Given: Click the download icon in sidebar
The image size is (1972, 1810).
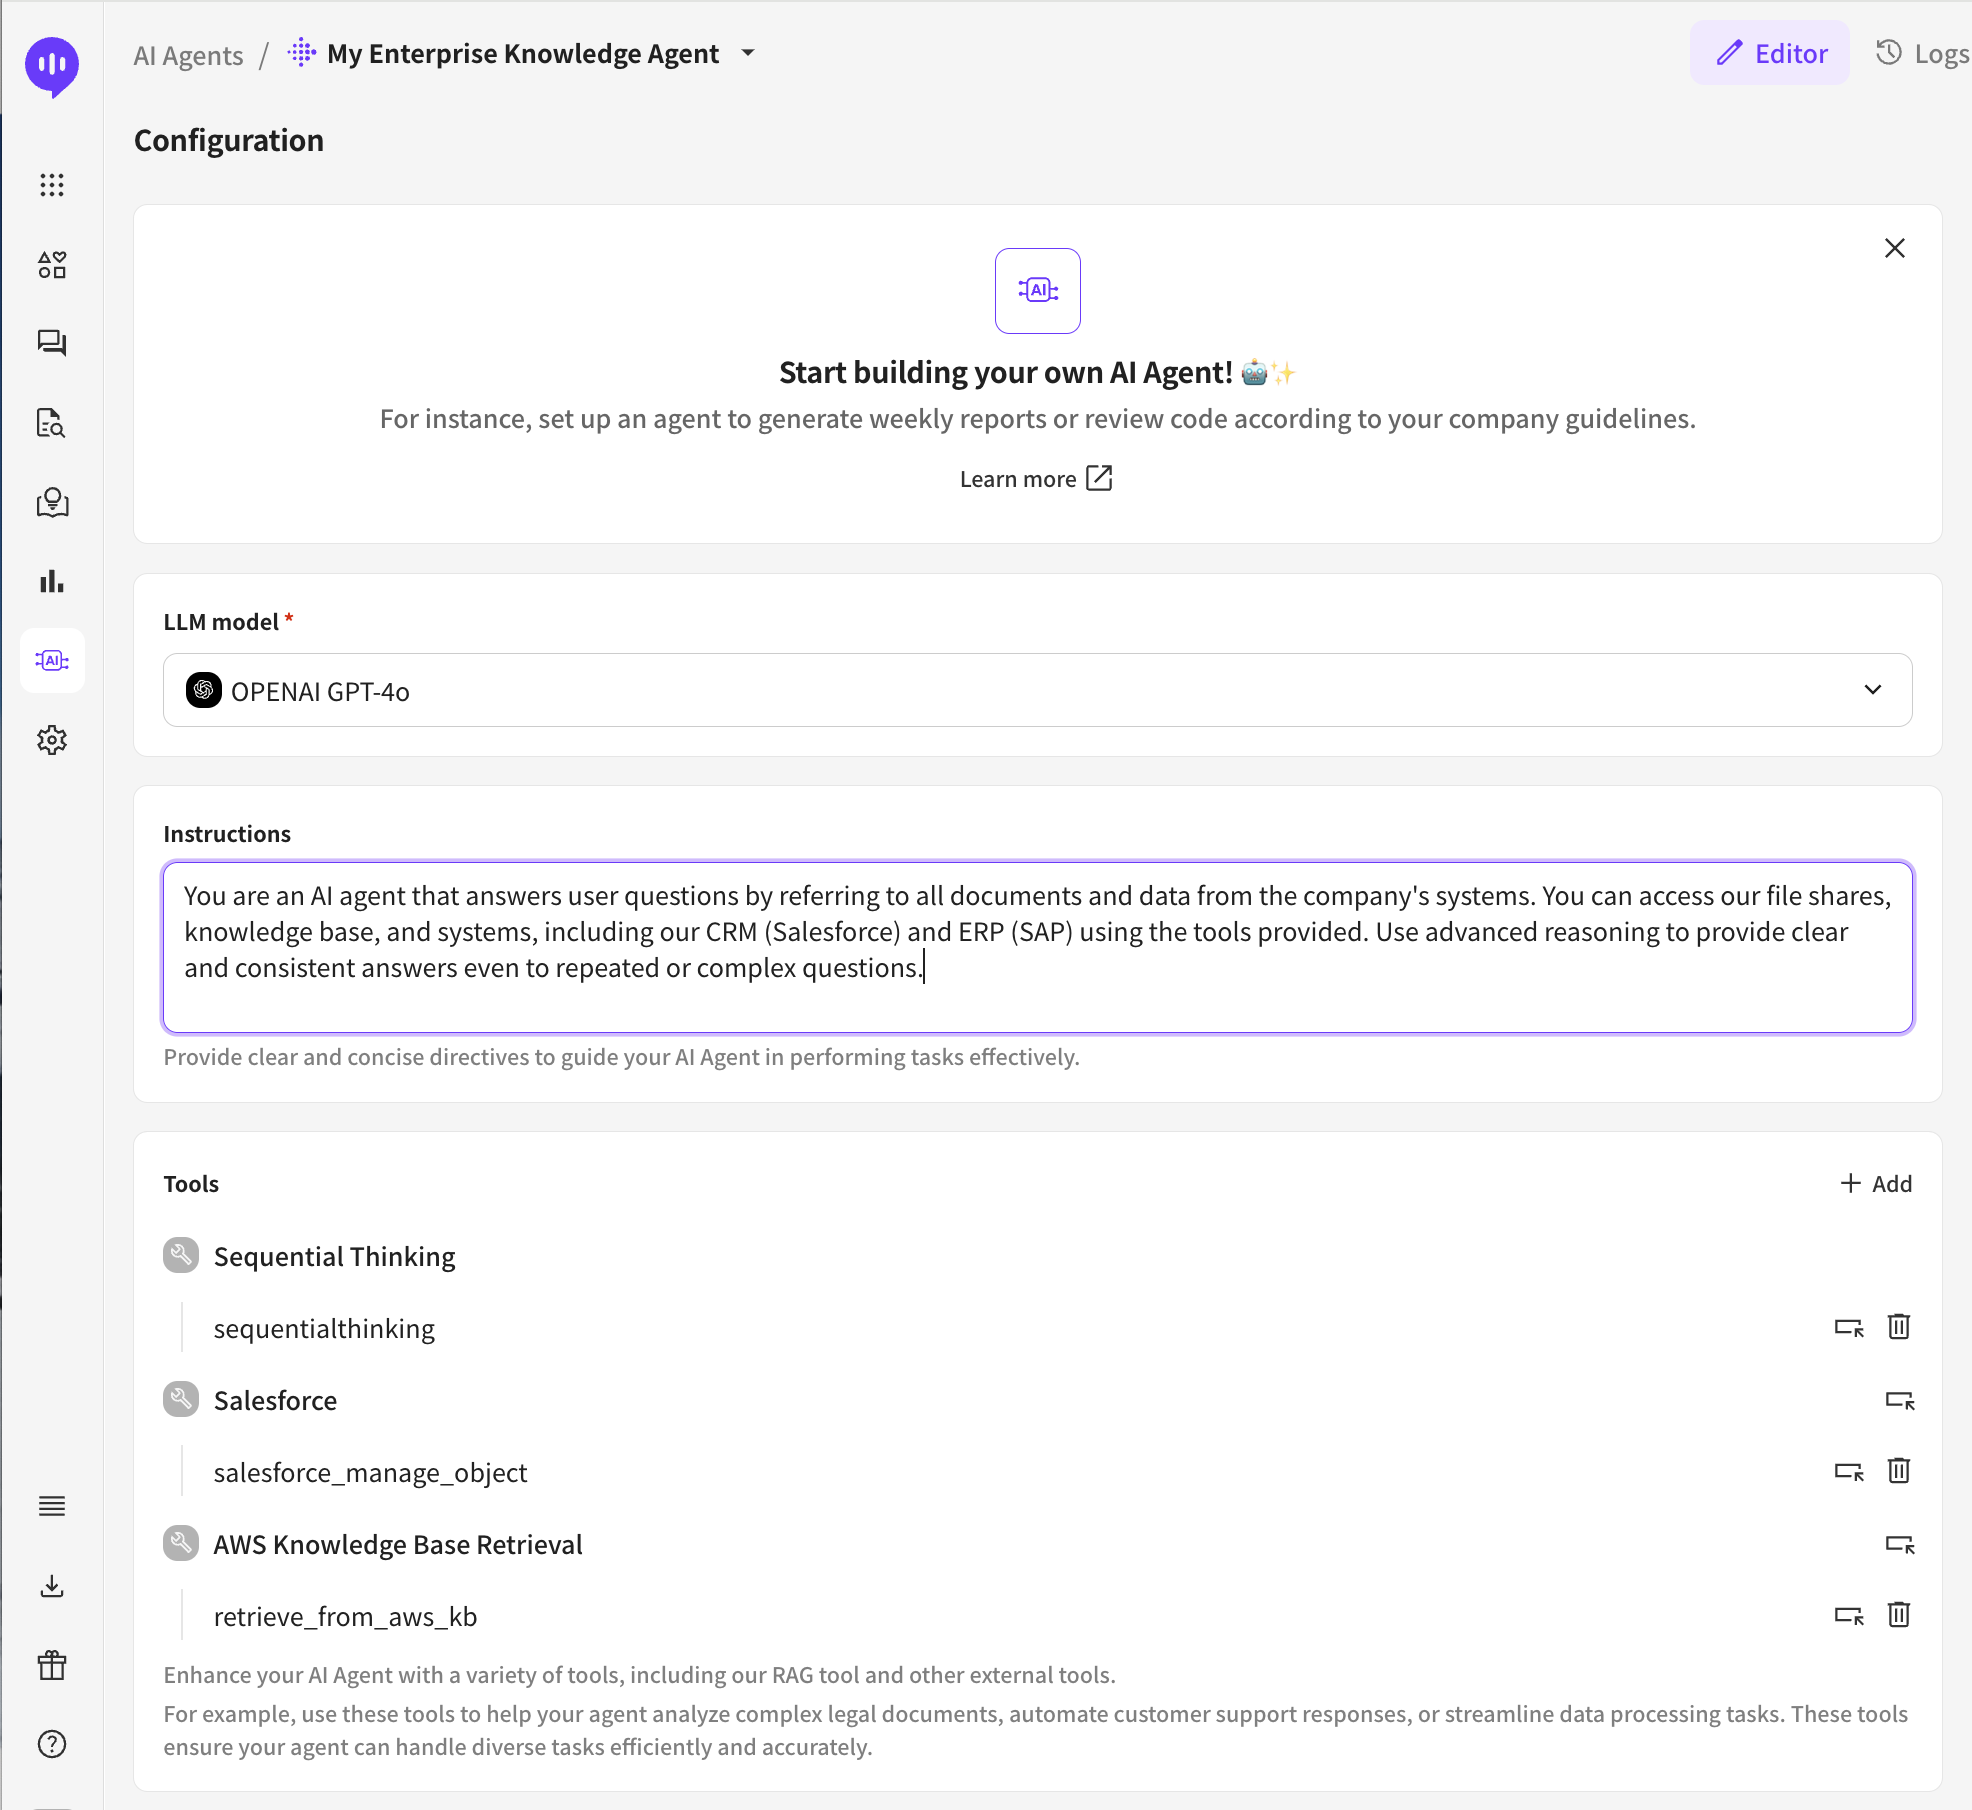Looking at the screenshot, I should [x=52, y=1586].
